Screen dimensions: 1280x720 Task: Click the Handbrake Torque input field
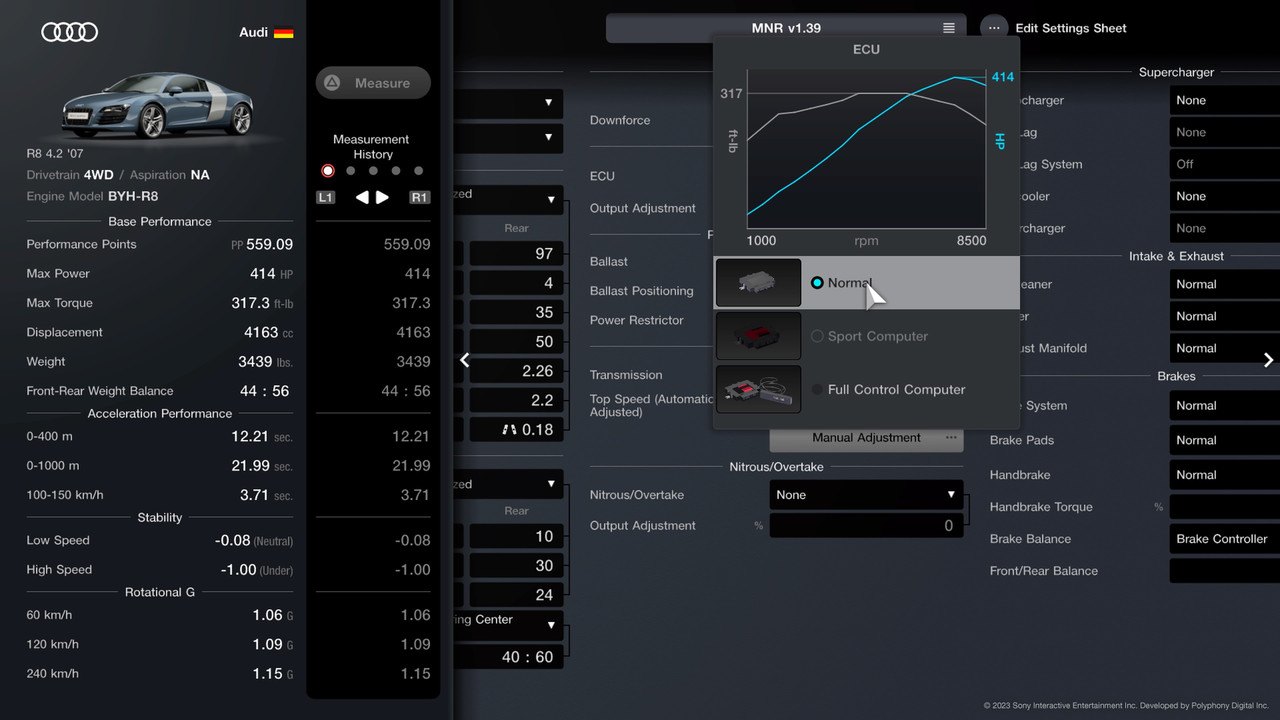pos(1224,507)
